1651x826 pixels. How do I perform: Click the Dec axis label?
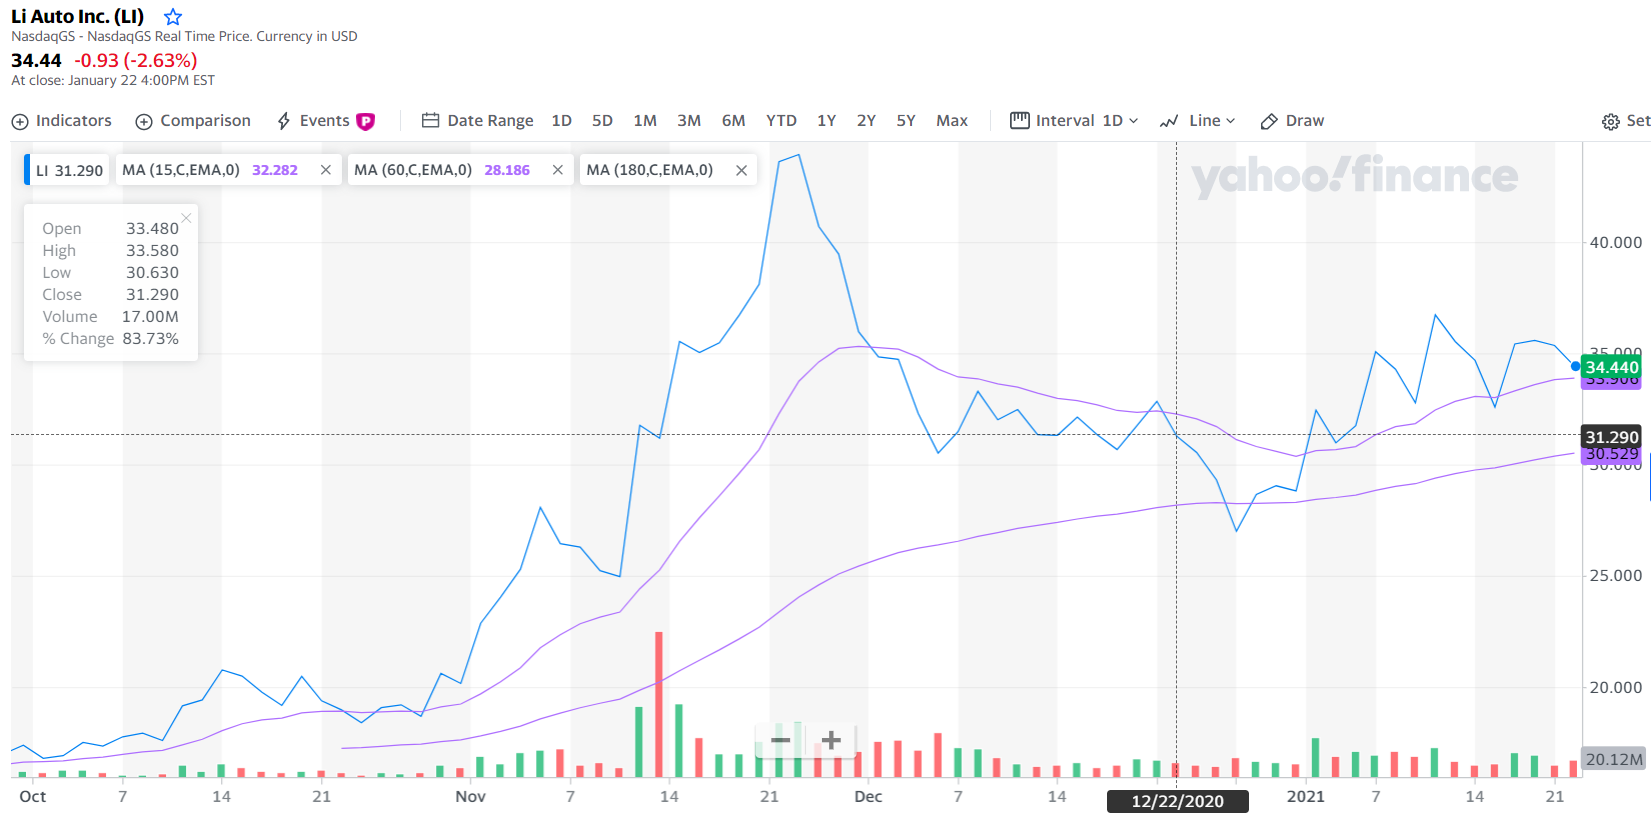[x=868, y=797]
